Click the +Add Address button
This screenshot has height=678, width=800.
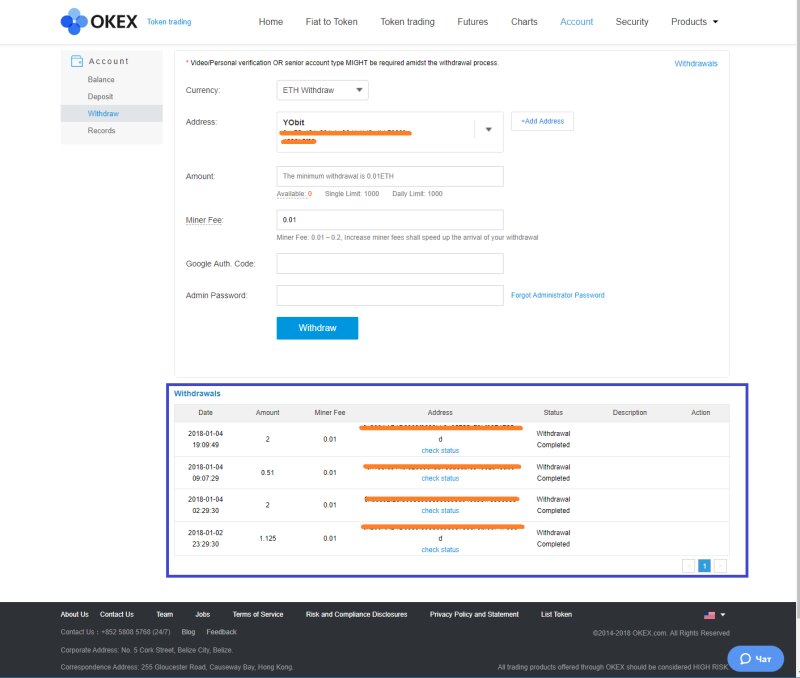pos(542,121)
